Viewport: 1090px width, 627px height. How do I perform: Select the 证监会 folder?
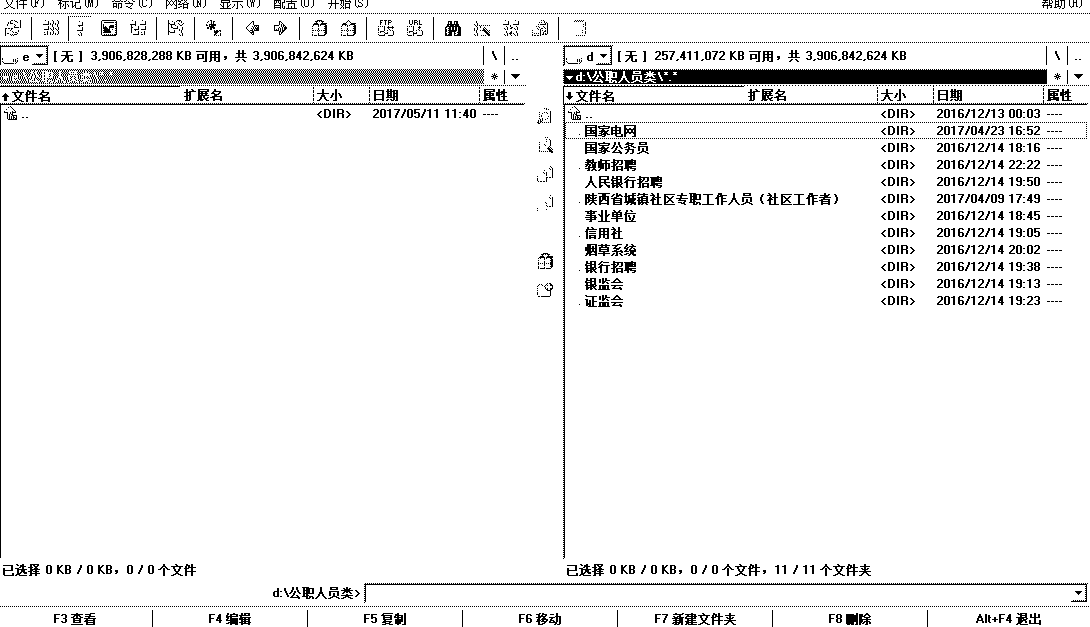coord(827,301)
